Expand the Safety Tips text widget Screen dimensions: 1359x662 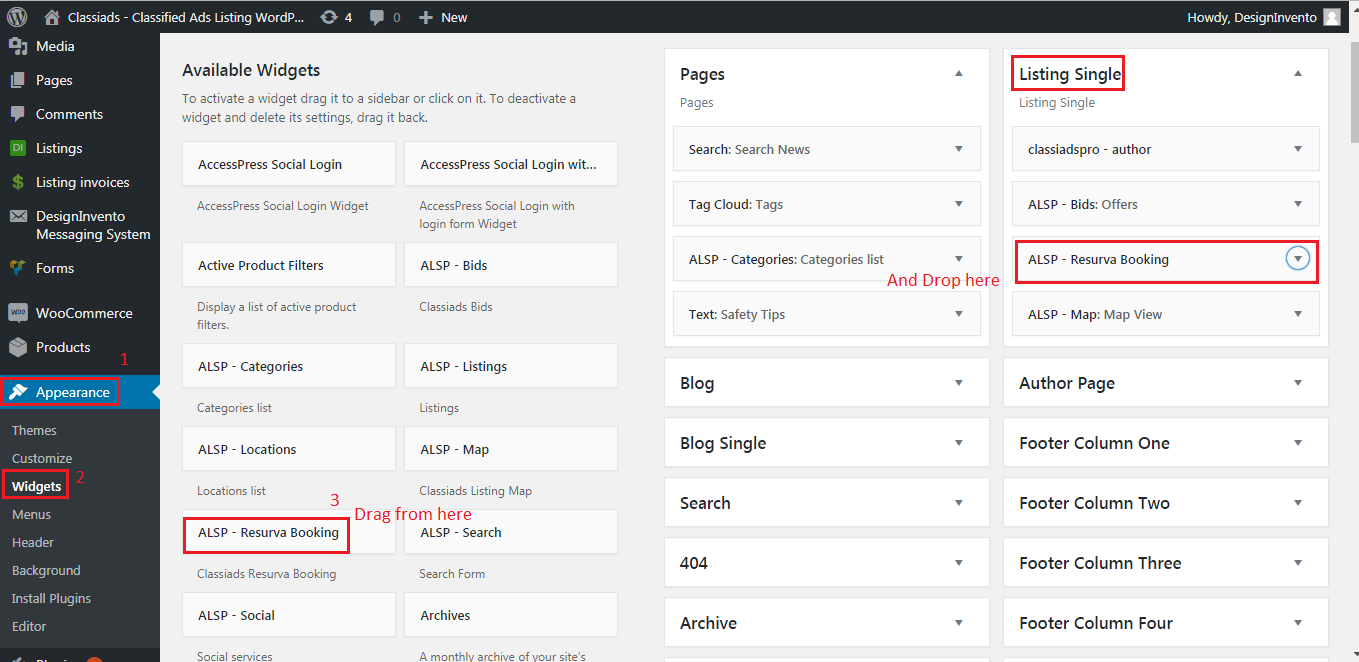pos(958,314)
